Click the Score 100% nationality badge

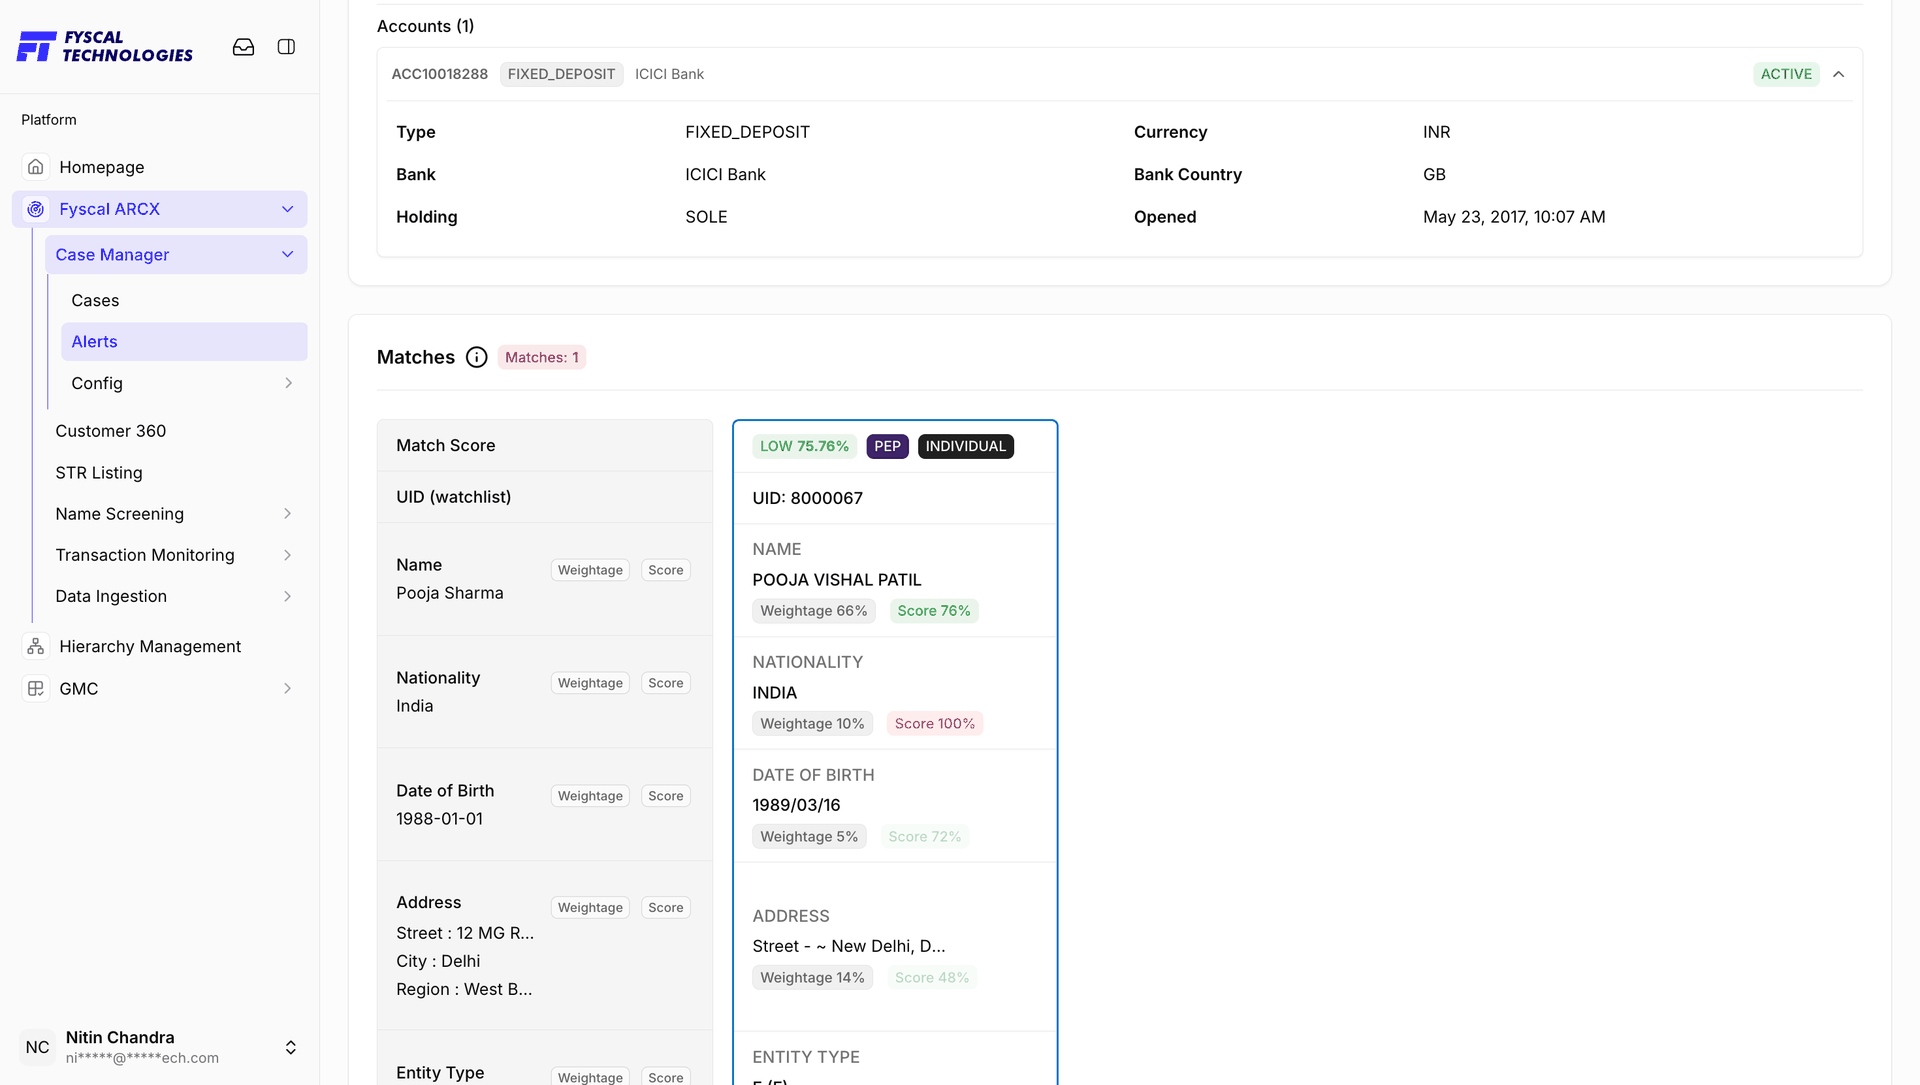(935, 724)
